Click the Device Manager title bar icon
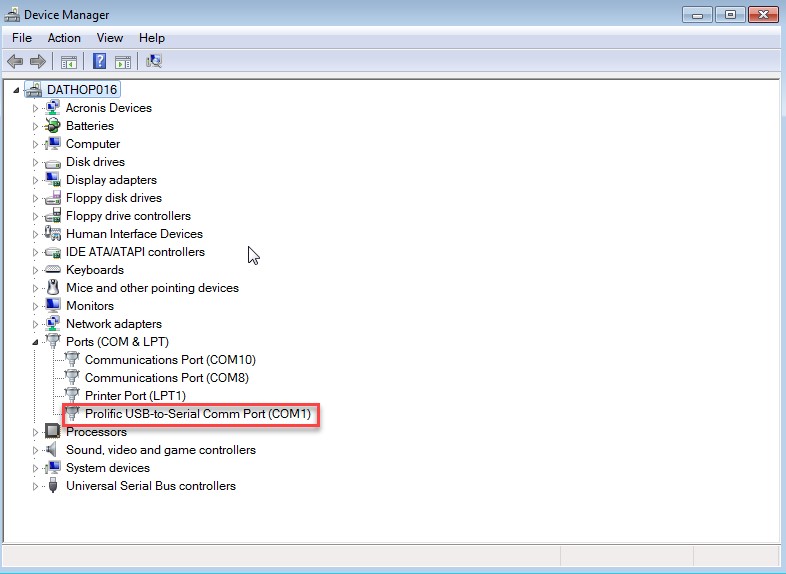Image resolution: width=786 pixels, height=574 pixels. pos(12,15)
